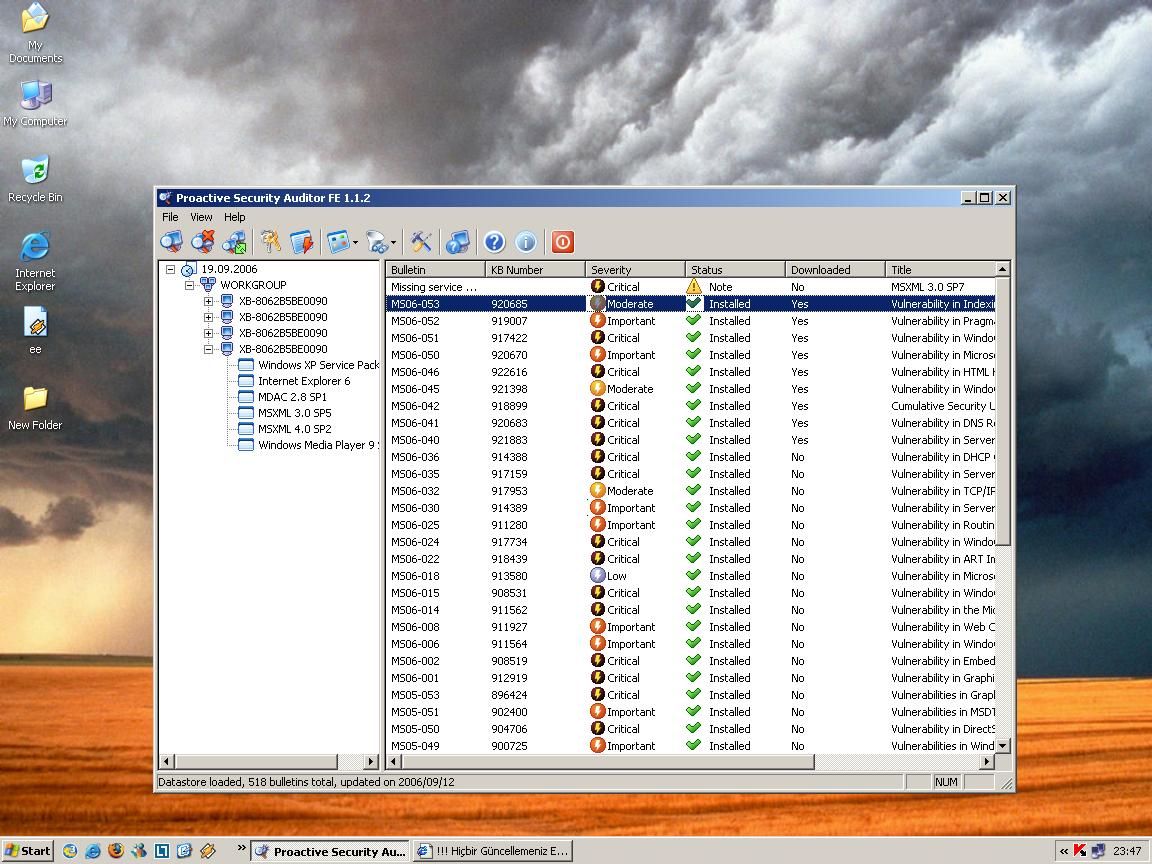Click tree pane horizontal scroll left arrow
Image resolution: width=1152 pixels, height=864 pixels.
(x=167, y=762)
